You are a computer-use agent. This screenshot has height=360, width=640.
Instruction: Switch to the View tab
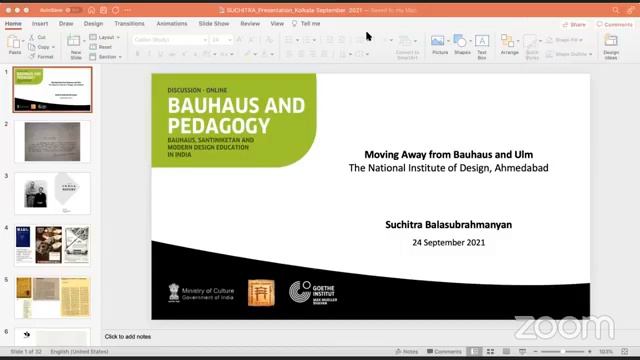277,24
